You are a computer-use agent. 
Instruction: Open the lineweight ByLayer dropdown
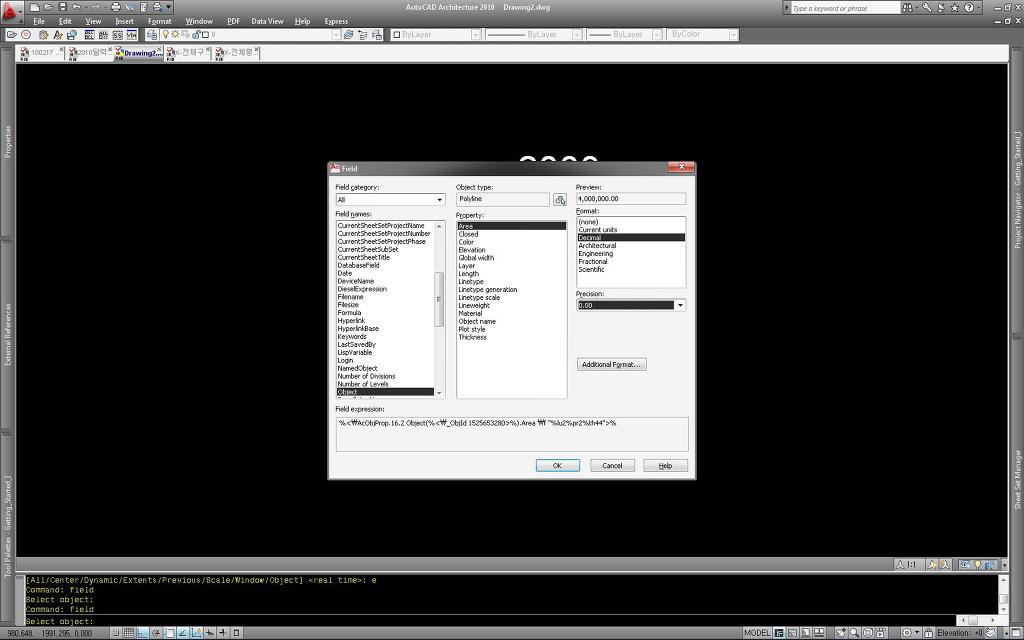tap(657, 35)
